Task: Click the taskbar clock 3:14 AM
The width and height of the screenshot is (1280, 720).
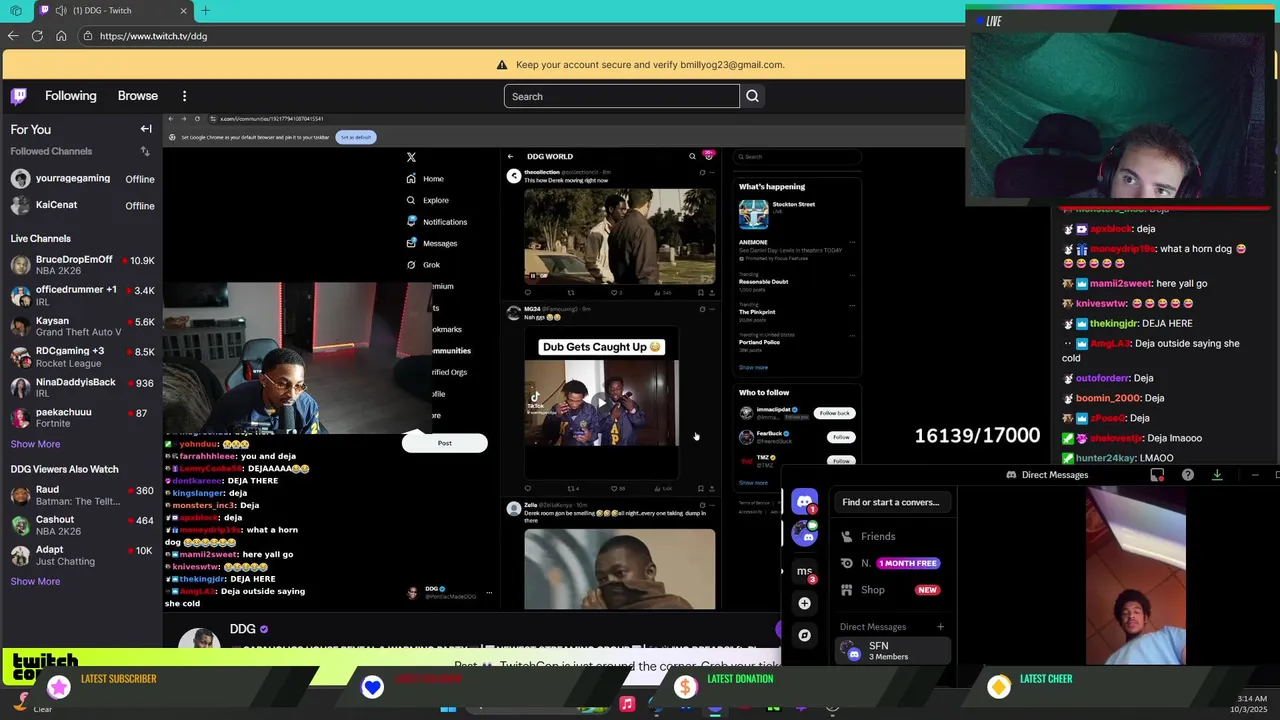Action: click(1252, 698)
